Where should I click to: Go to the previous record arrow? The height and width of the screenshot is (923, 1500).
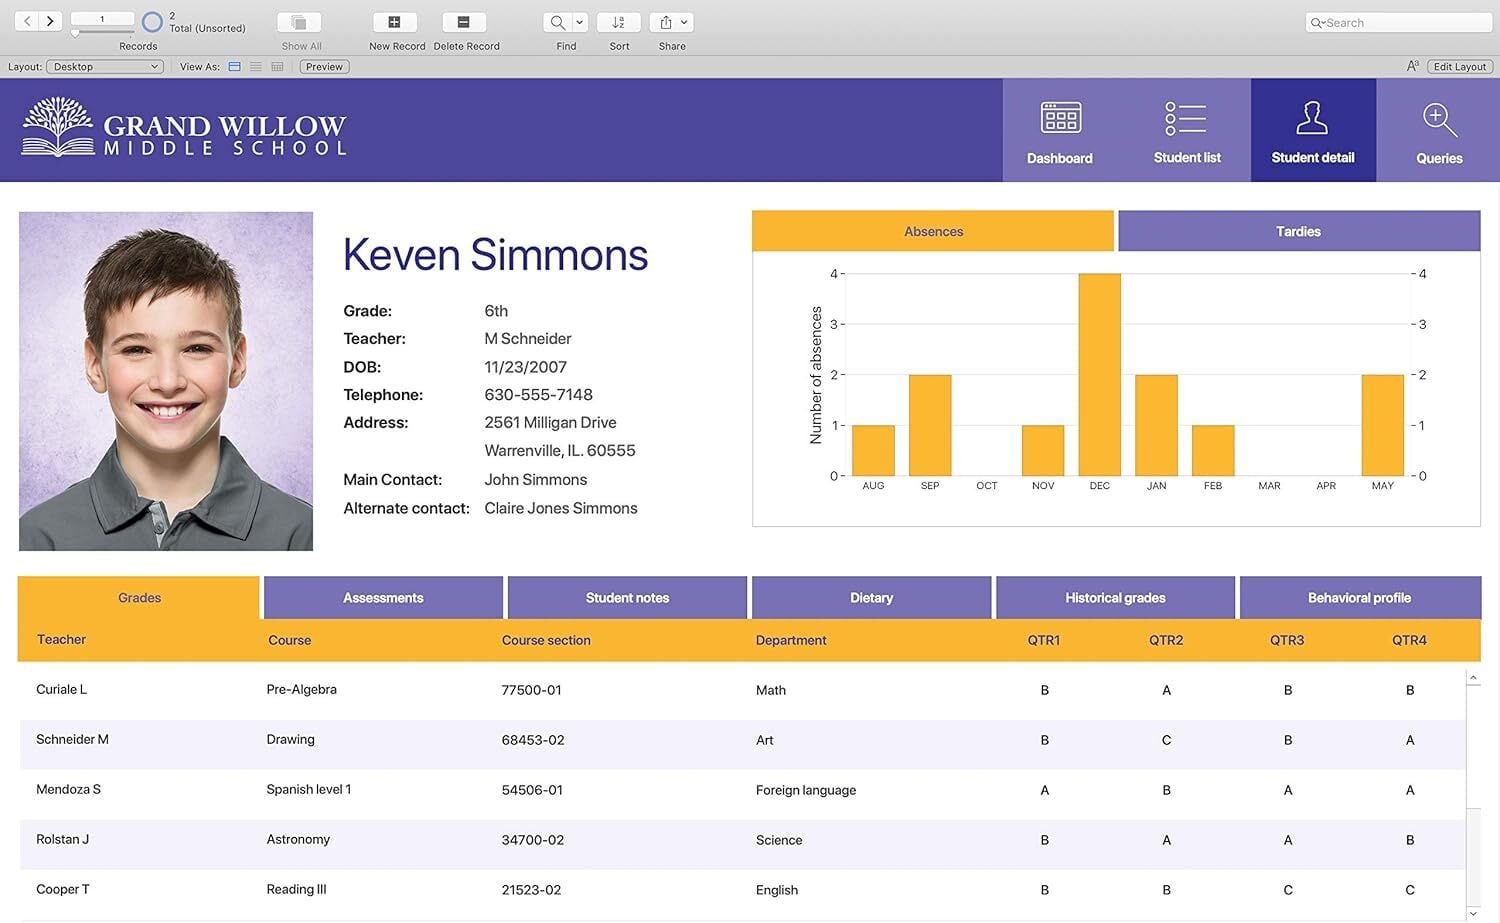coord(27,21)
